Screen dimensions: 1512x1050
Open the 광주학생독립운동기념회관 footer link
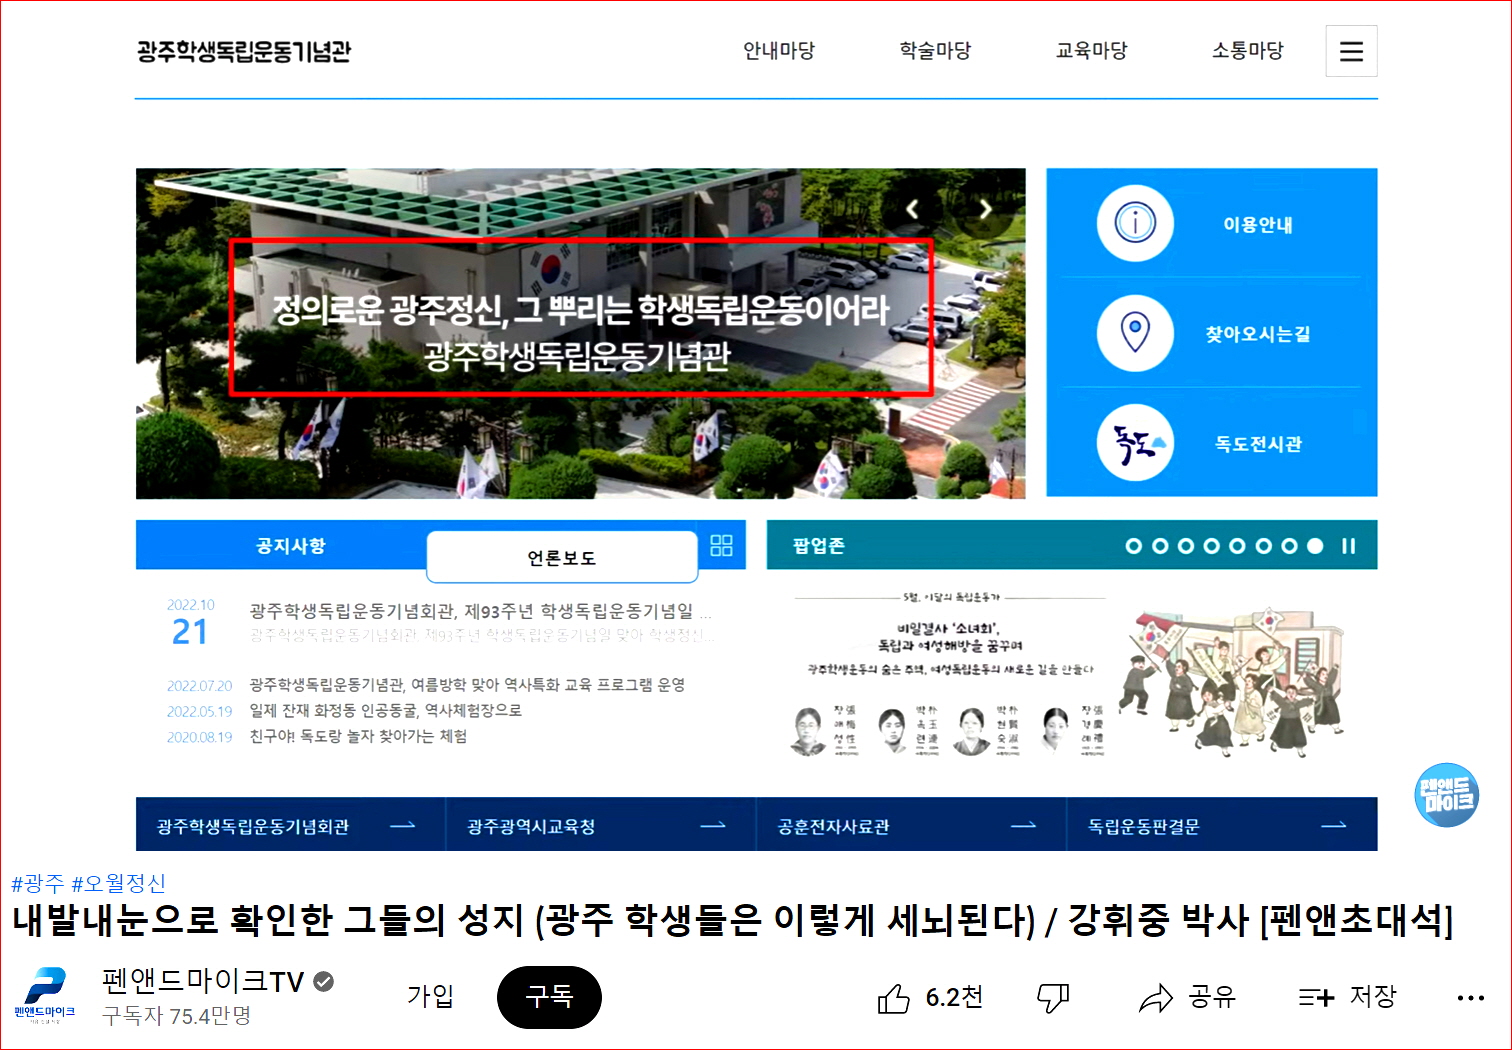(253, 827)
